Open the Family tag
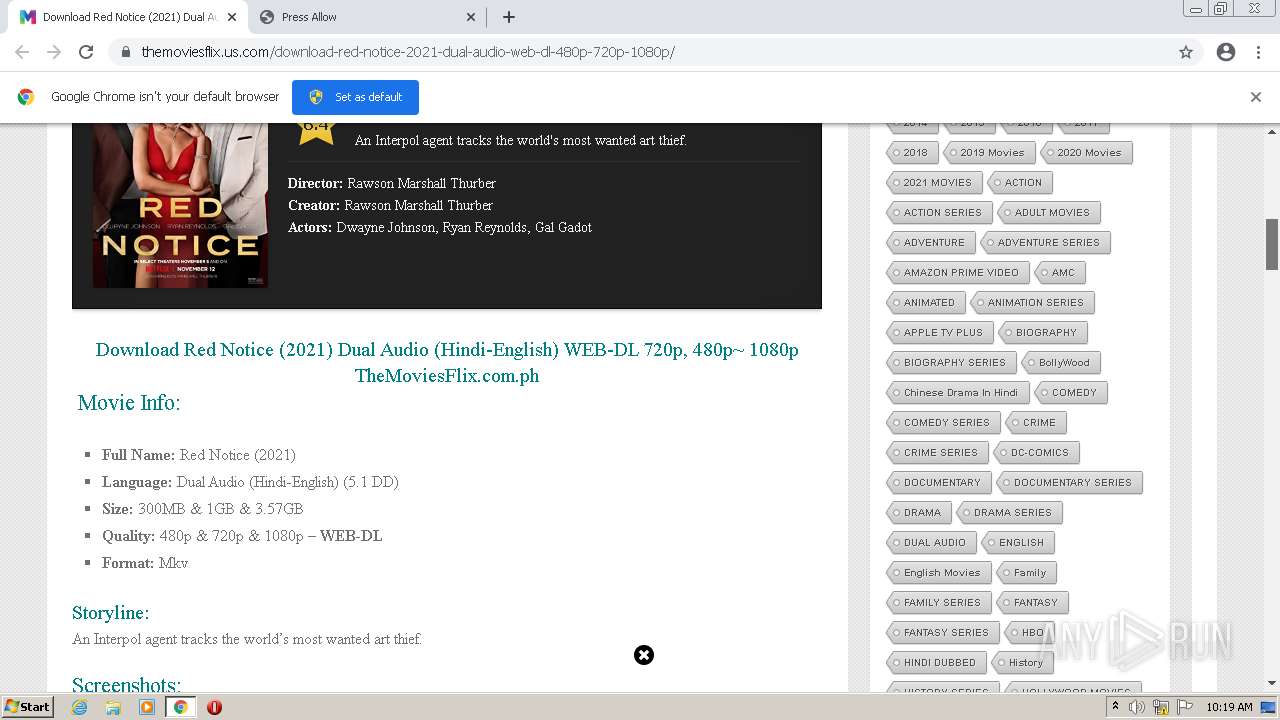Image resolution: width=1280 pixels, height=720 pixels. point(1027,573)
